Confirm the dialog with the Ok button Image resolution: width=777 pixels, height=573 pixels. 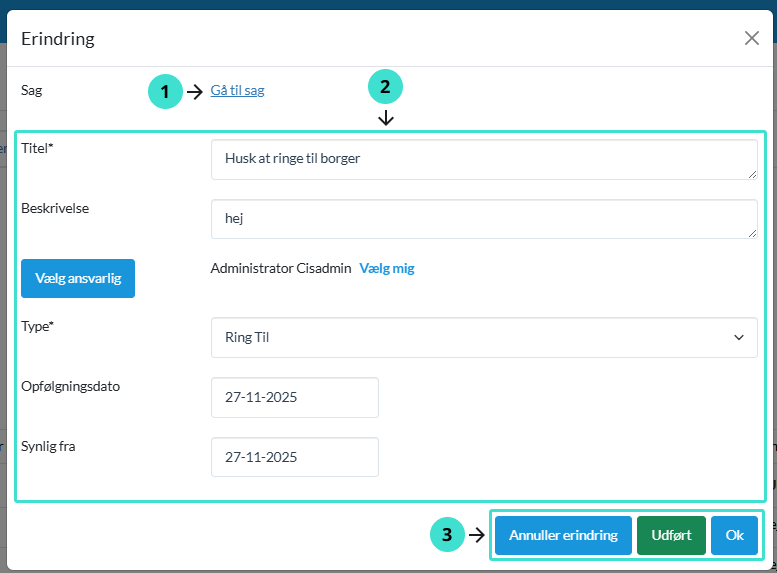click(734, 536)
